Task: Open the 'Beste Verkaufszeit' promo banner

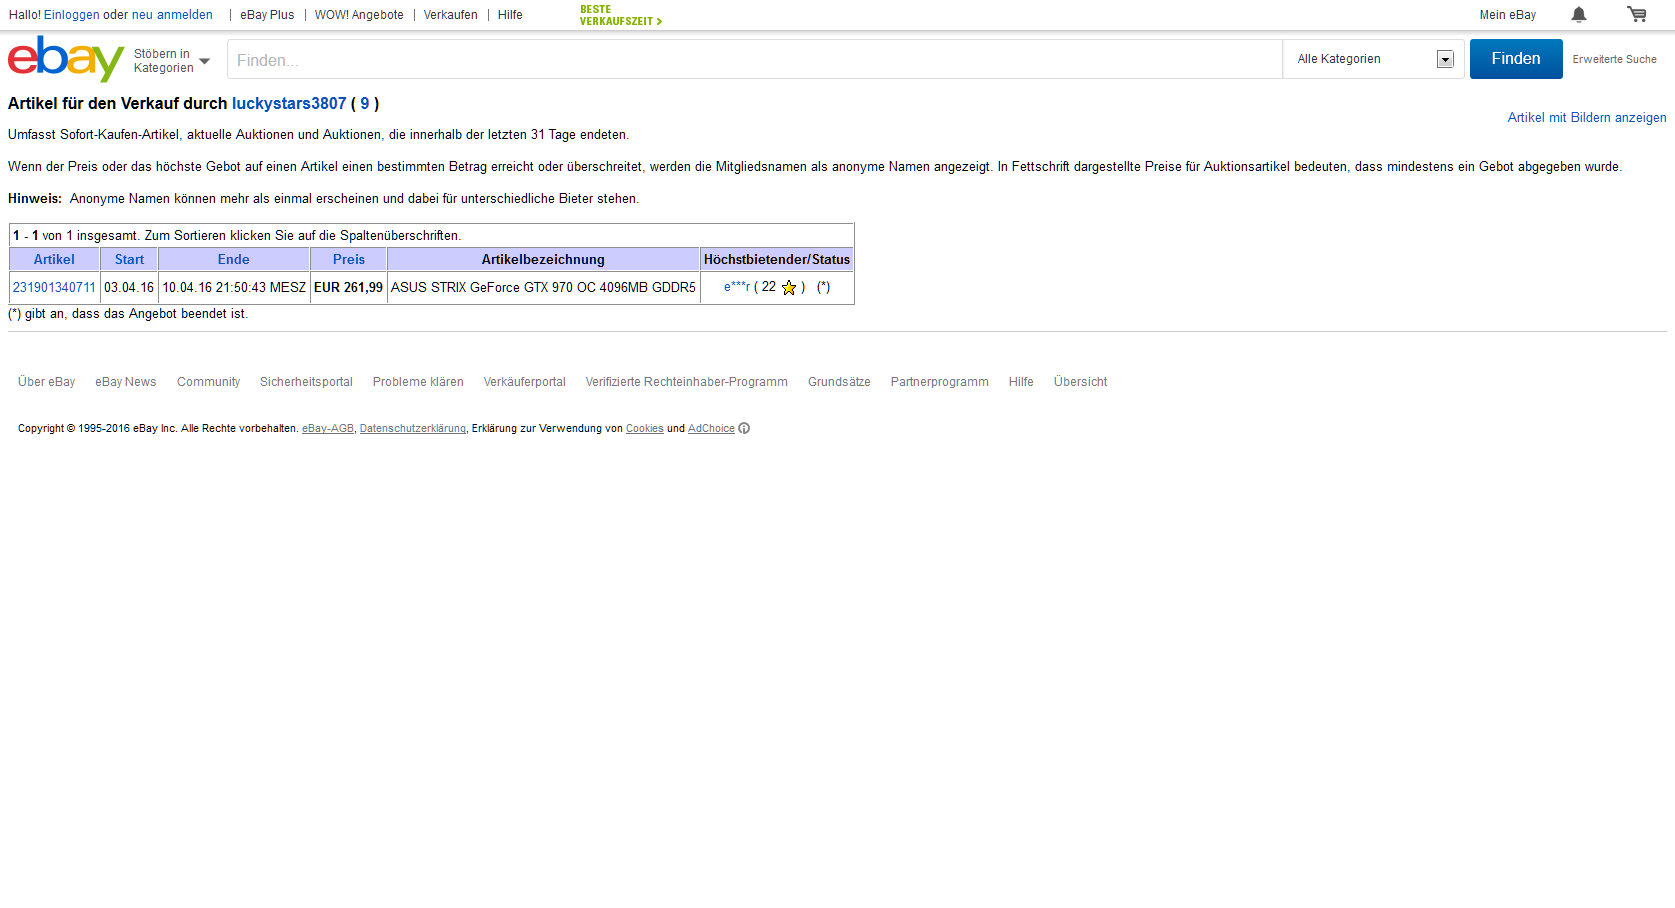Action: pos(620,15)
